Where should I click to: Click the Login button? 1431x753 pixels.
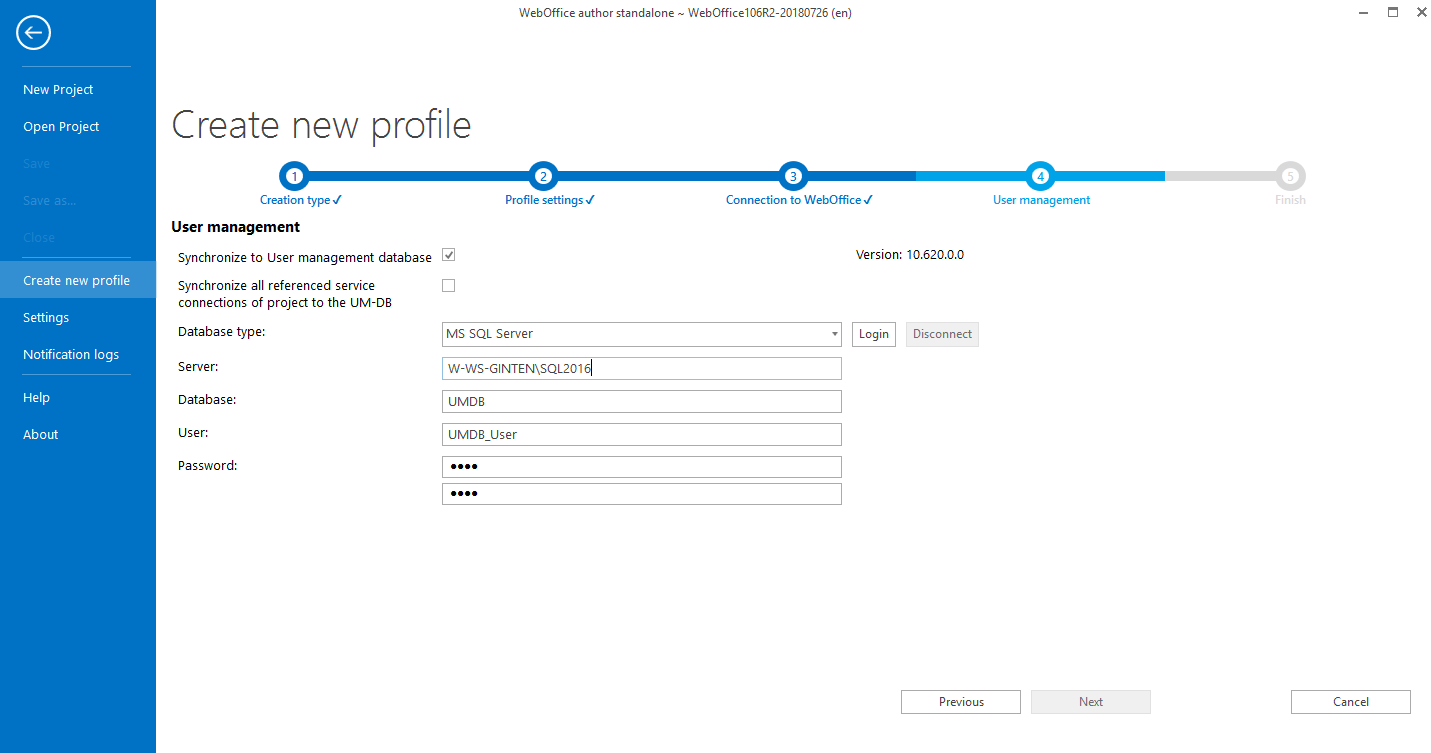(x=873, y=334)
